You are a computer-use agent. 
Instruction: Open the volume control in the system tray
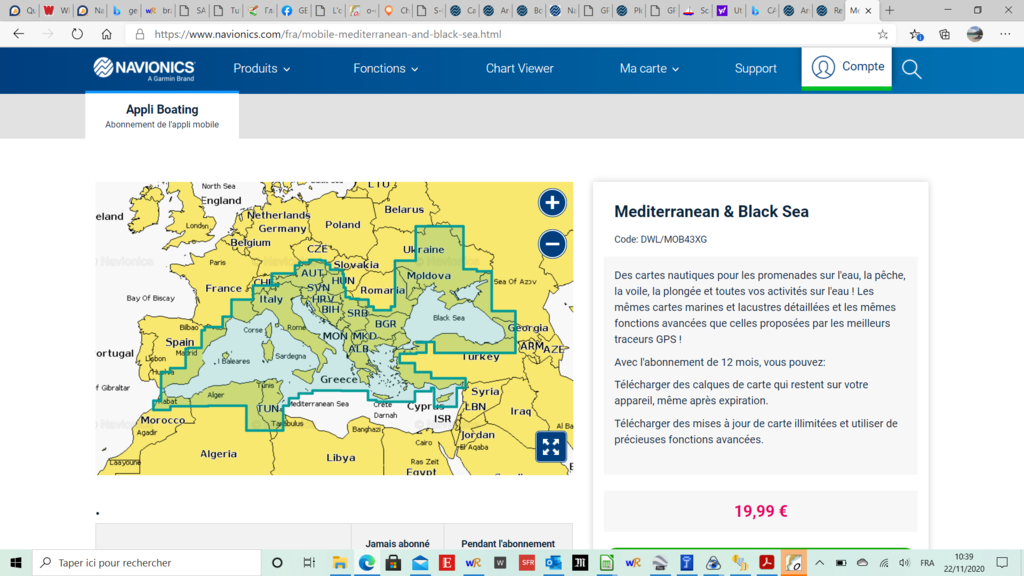coord(904,562)
